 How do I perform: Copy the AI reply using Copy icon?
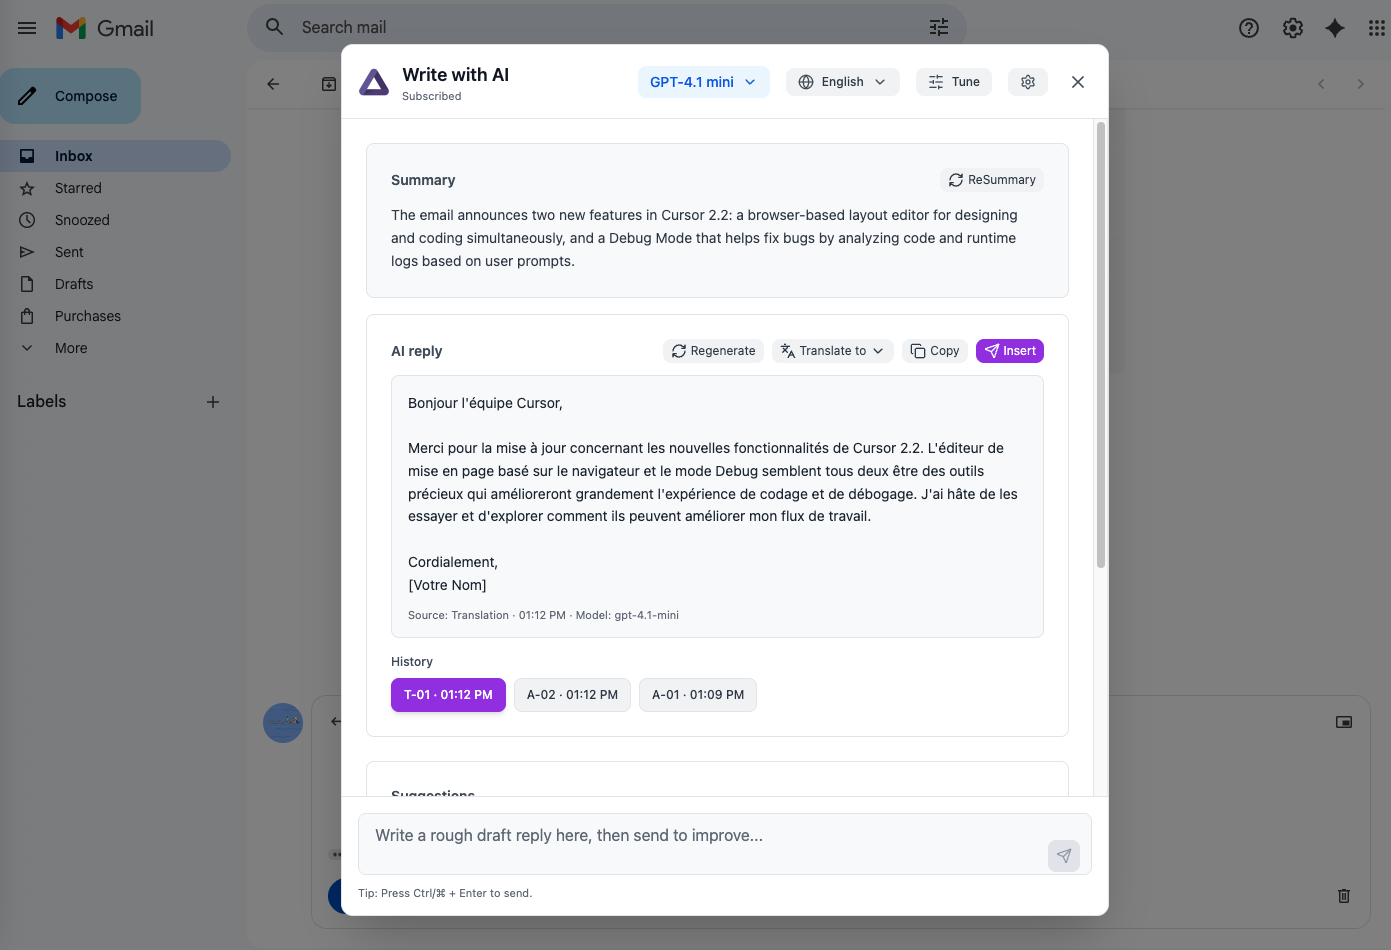tap(934, 350)
